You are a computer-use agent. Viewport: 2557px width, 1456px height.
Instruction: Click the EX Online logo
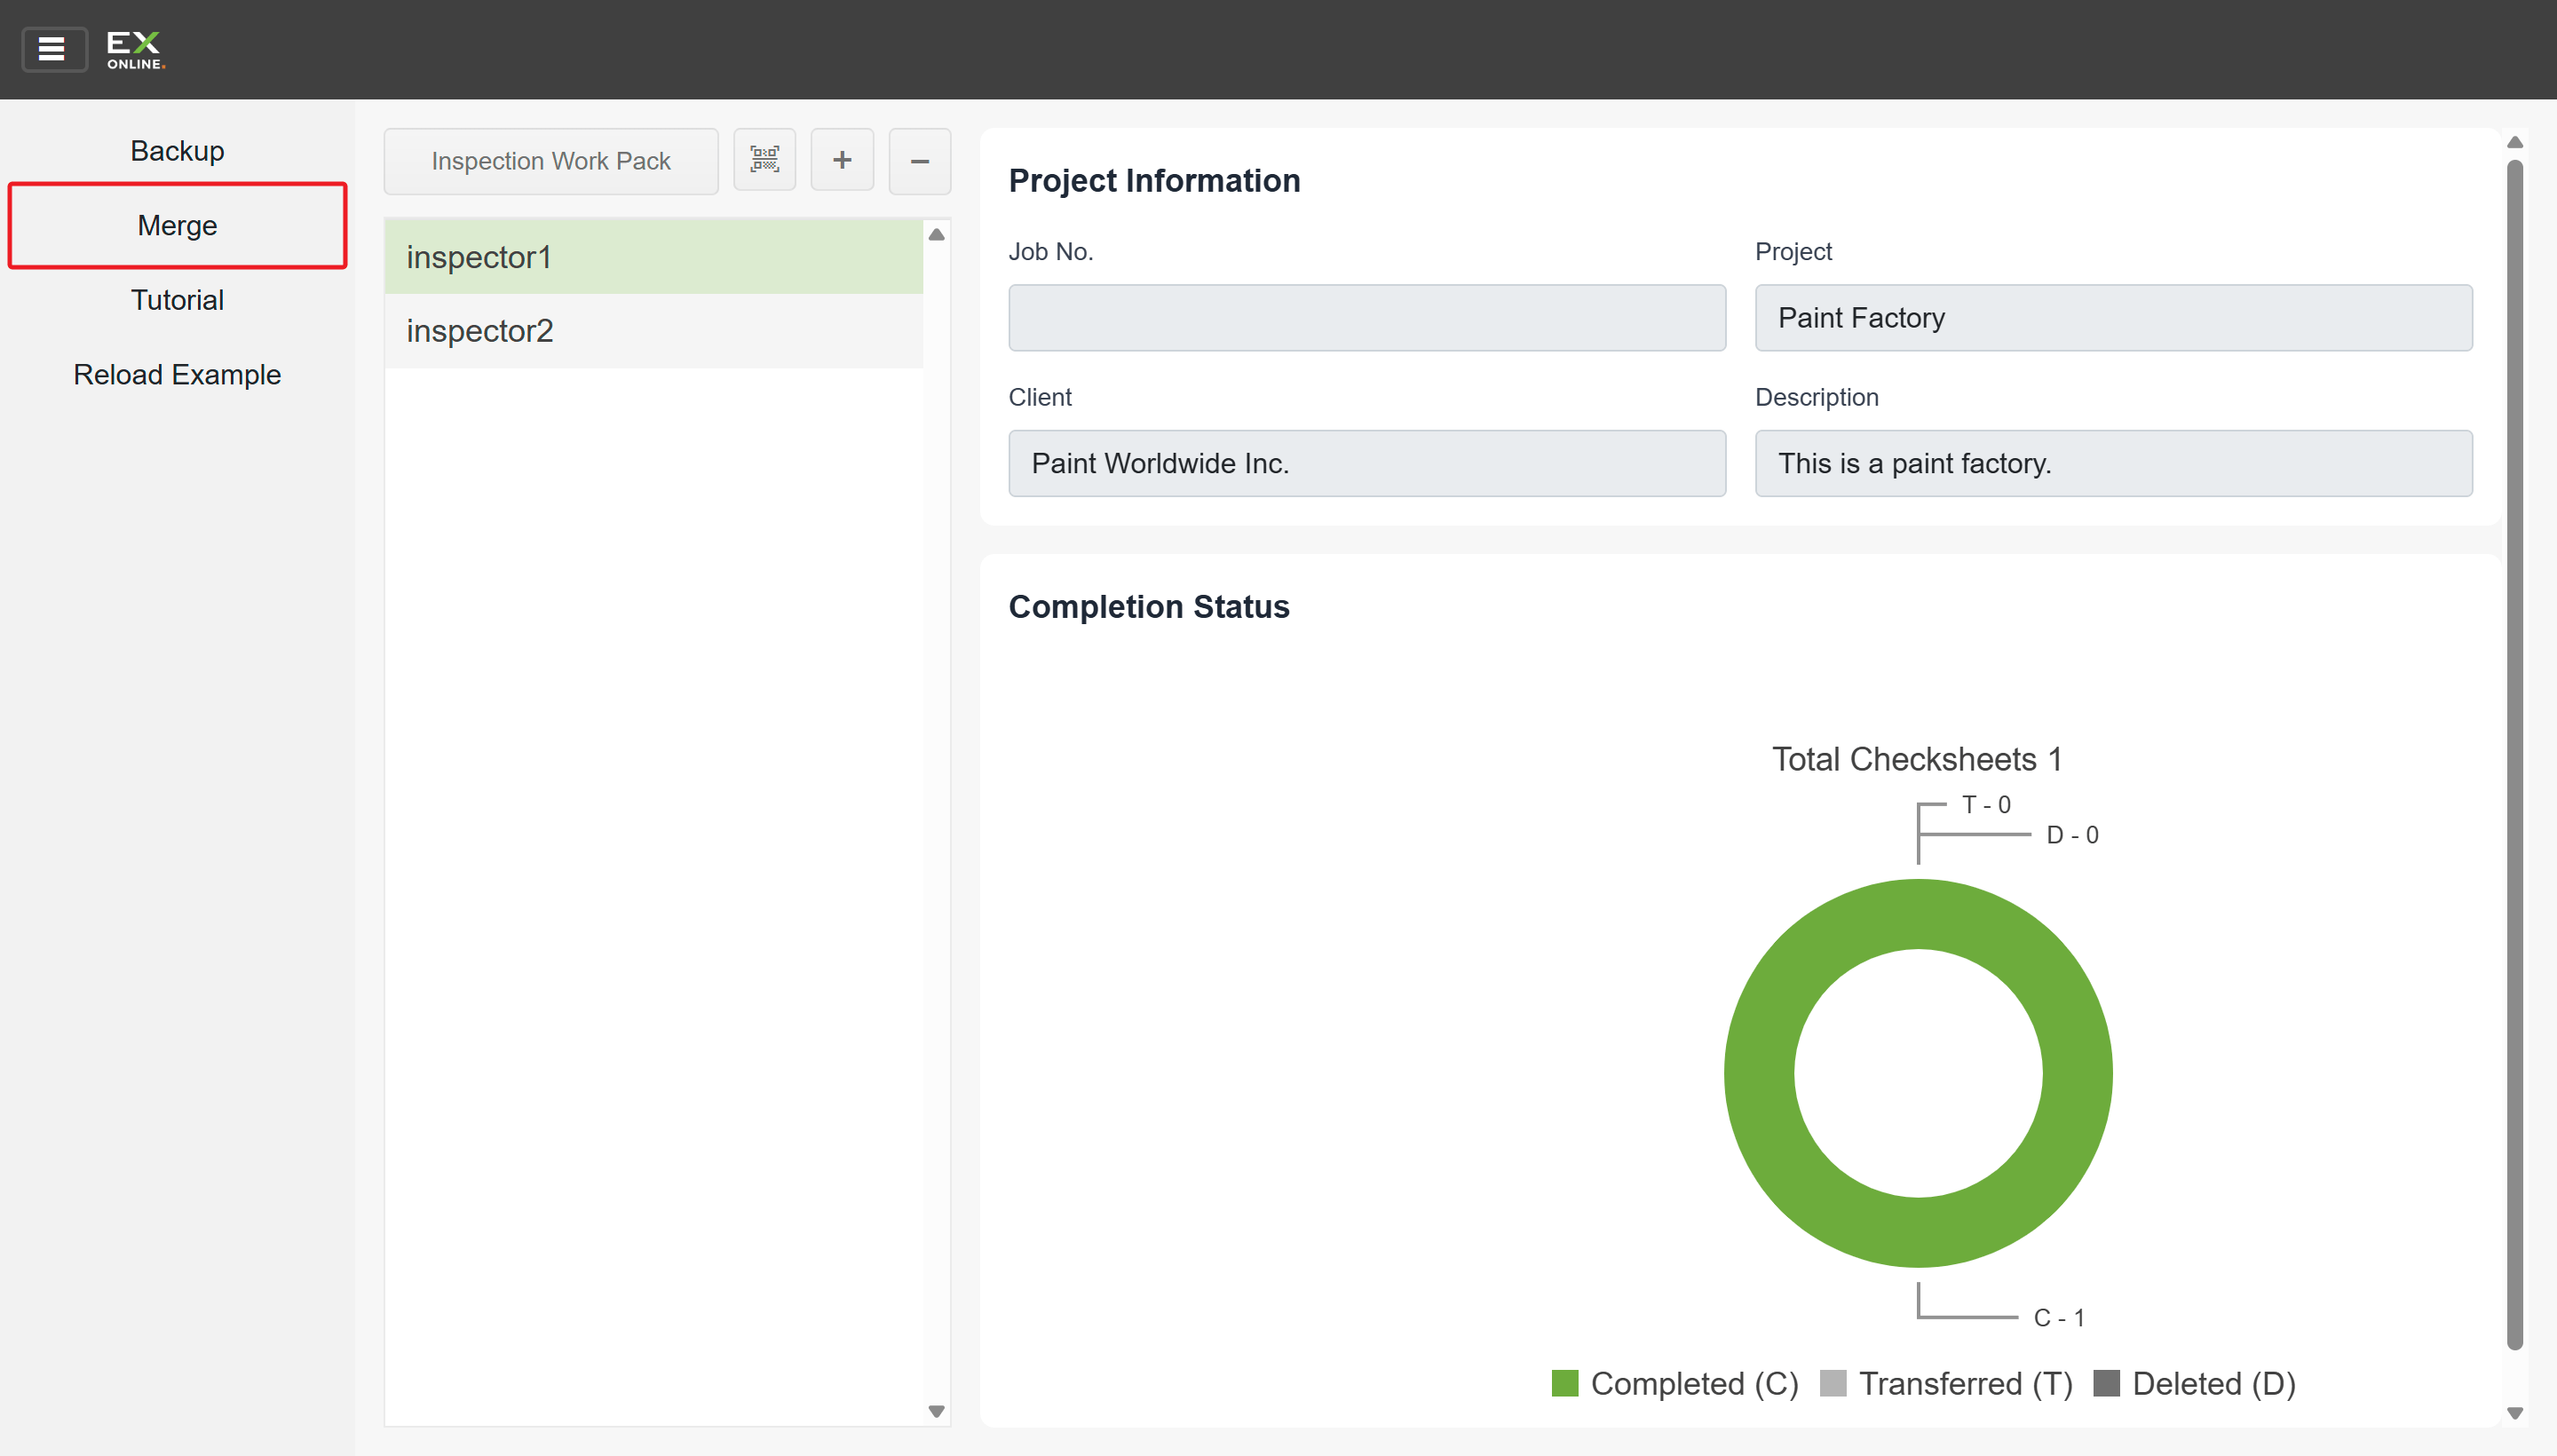pyautogui.click(x=135, y=50)
